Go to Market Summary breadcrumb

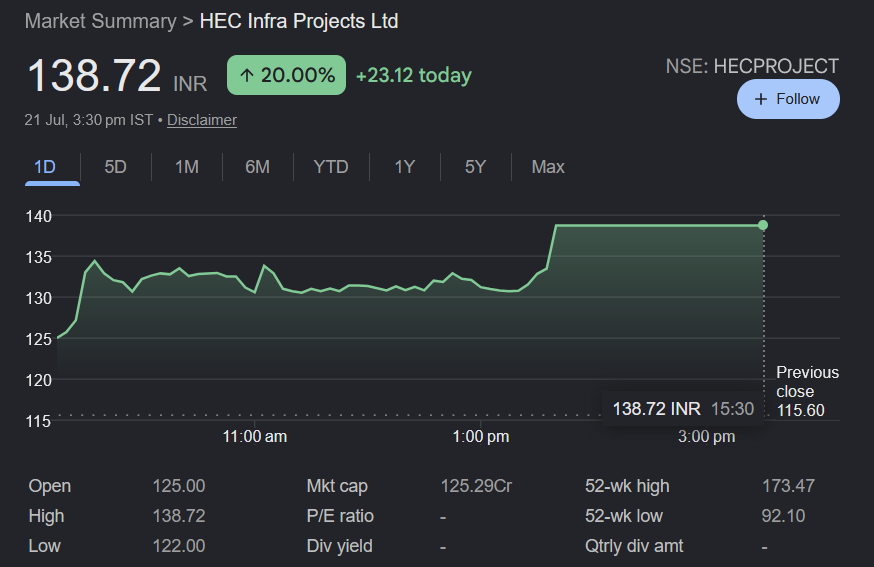pos(100,21)
